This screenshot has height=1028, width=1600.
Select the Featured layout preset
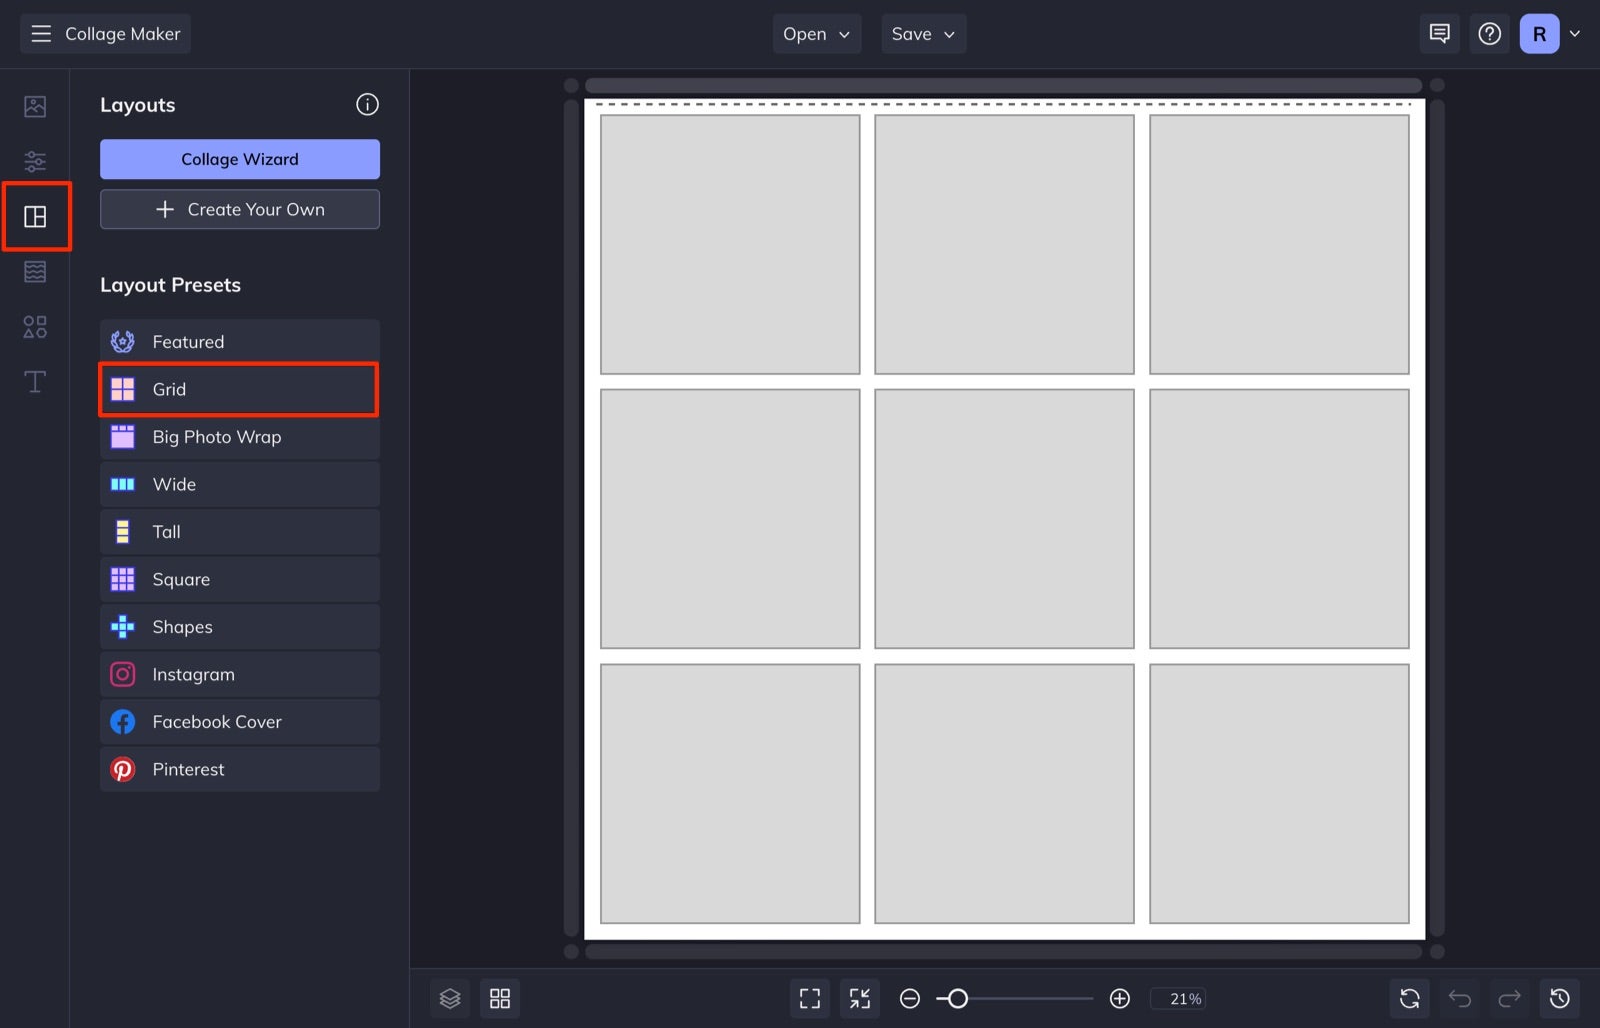239,341
